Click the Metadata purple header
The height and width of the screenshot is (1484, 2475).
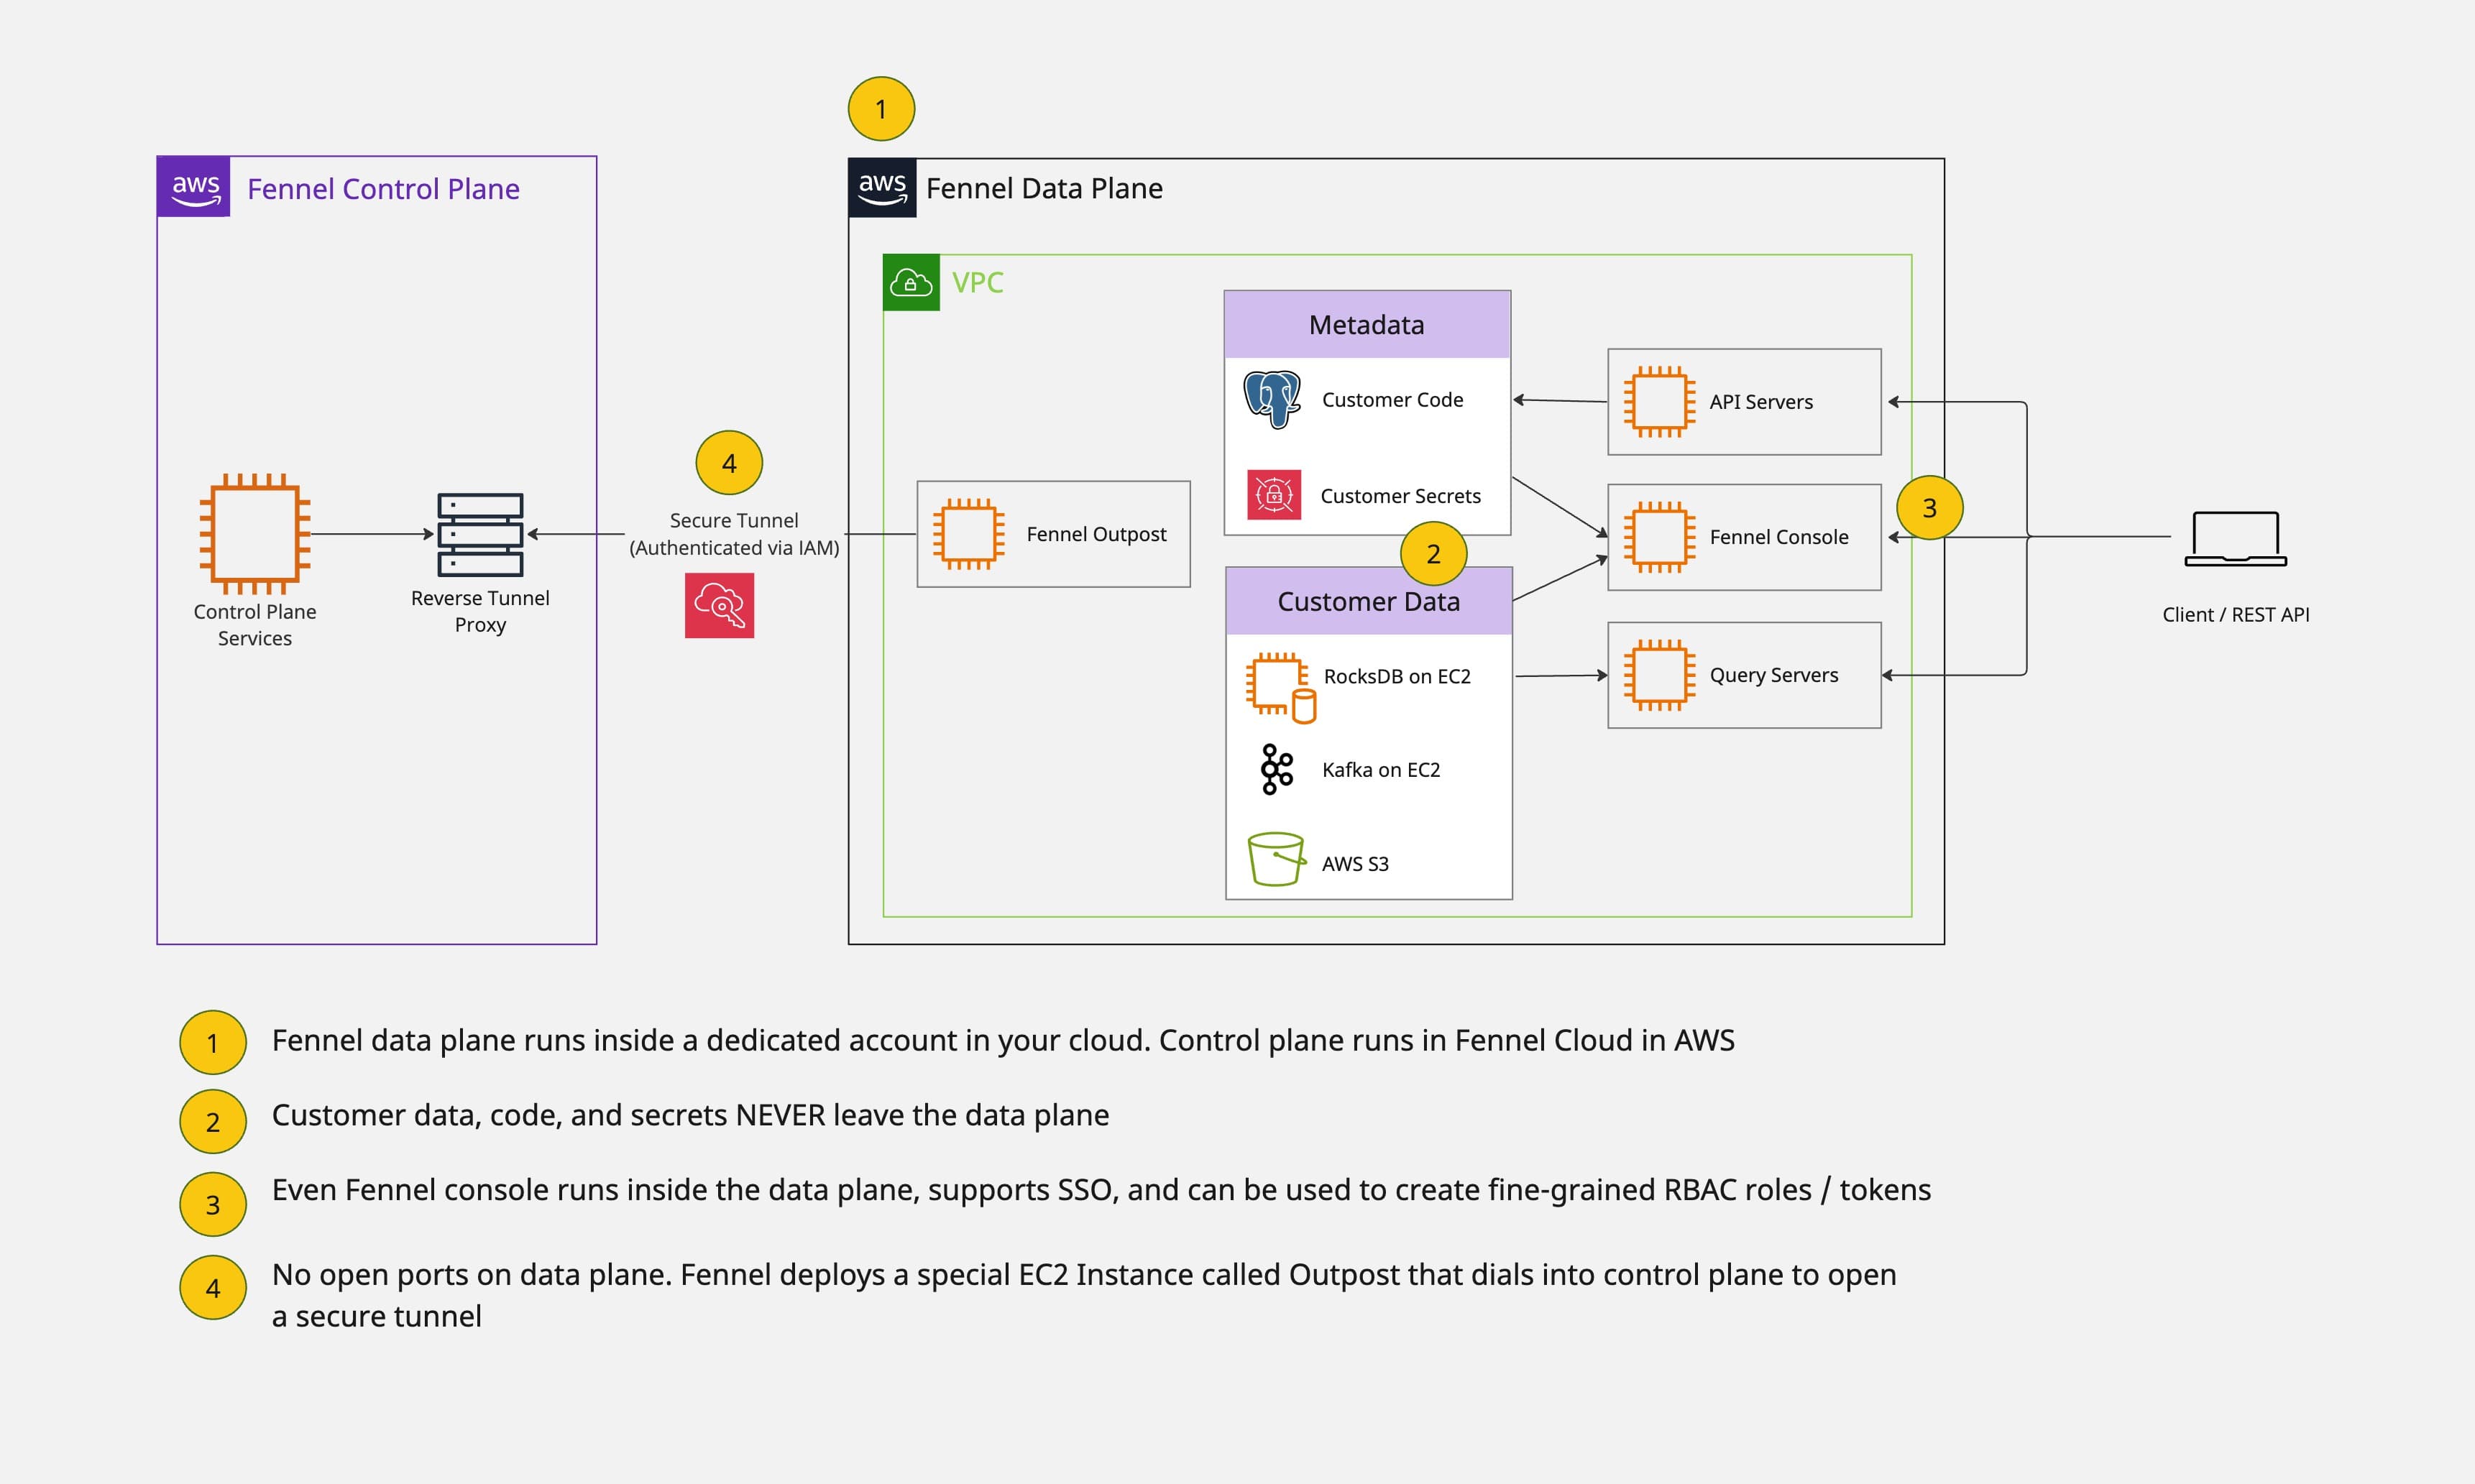(x=1367, y=325)
